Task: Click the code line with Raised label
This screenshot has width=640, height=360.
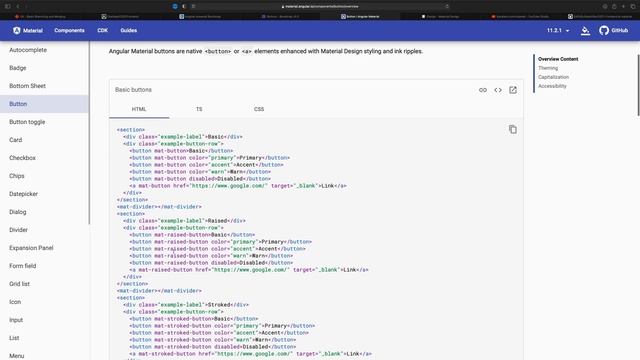Action: point(184,221)
